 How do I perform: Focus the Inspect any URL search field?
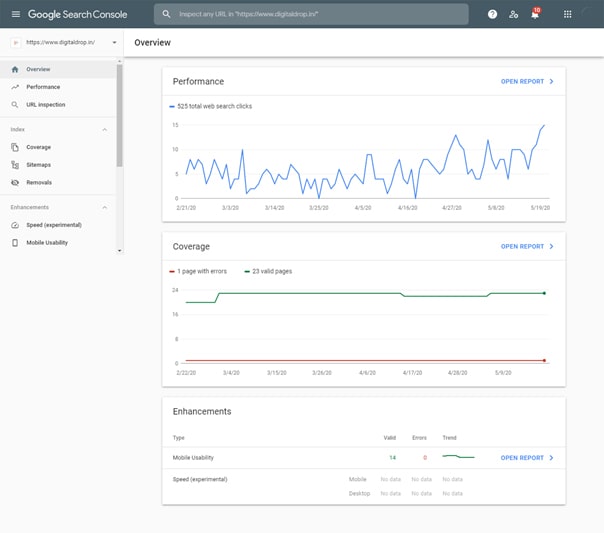click(x=311, y=14)
